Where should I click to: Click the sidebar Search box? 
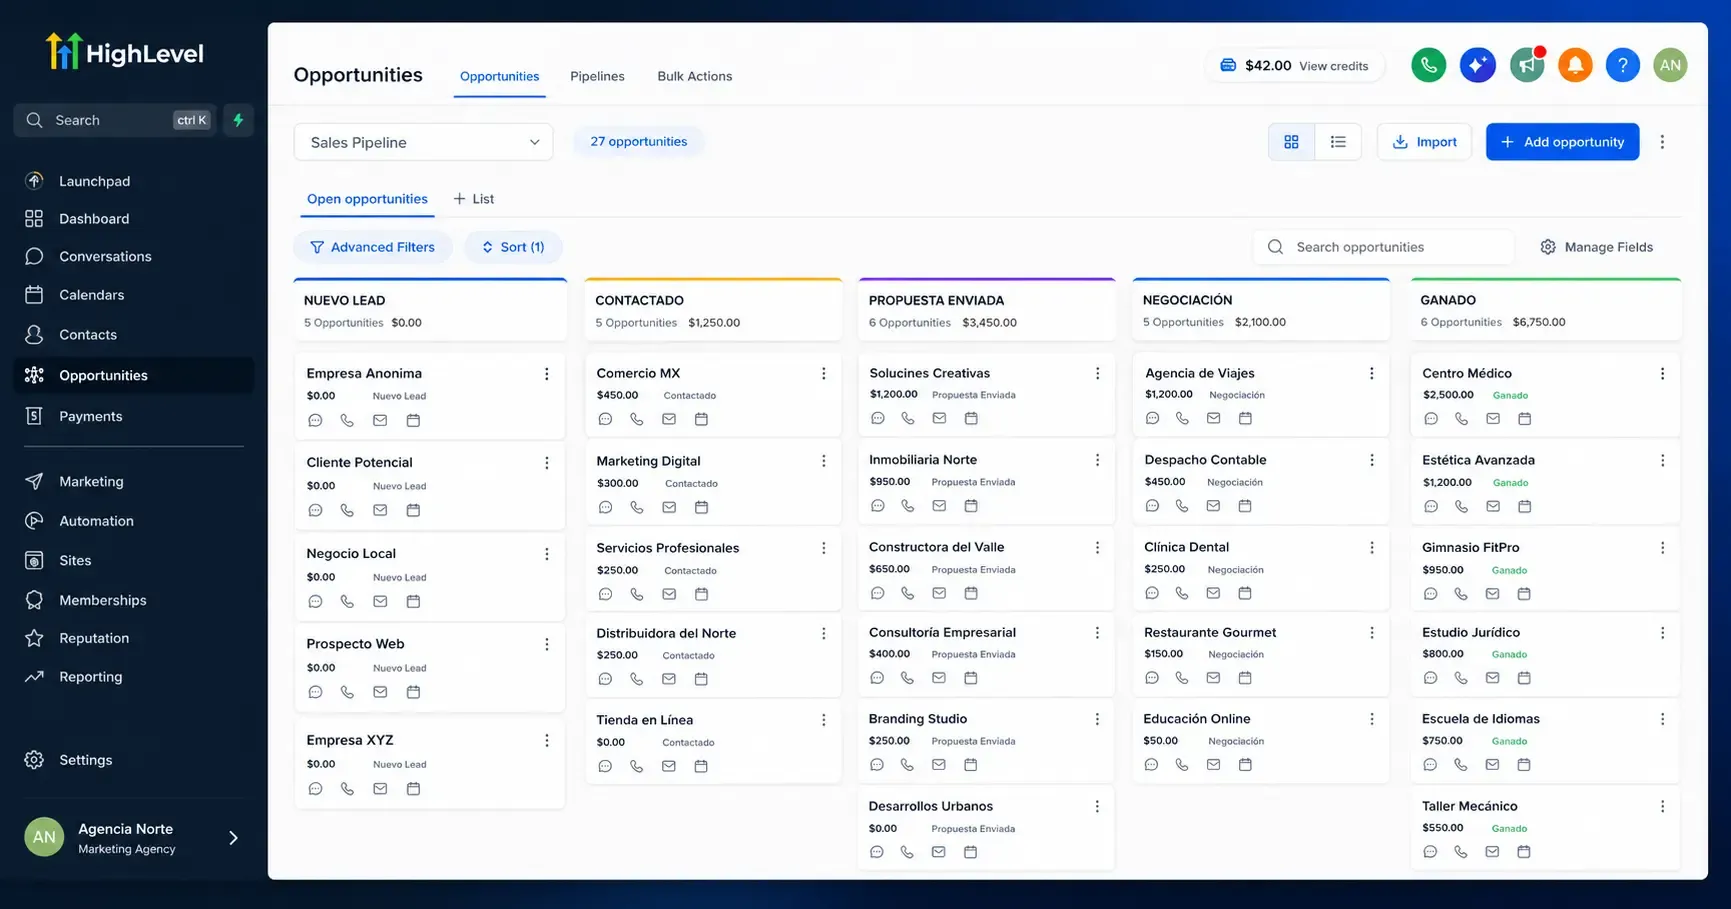point(115,120)
